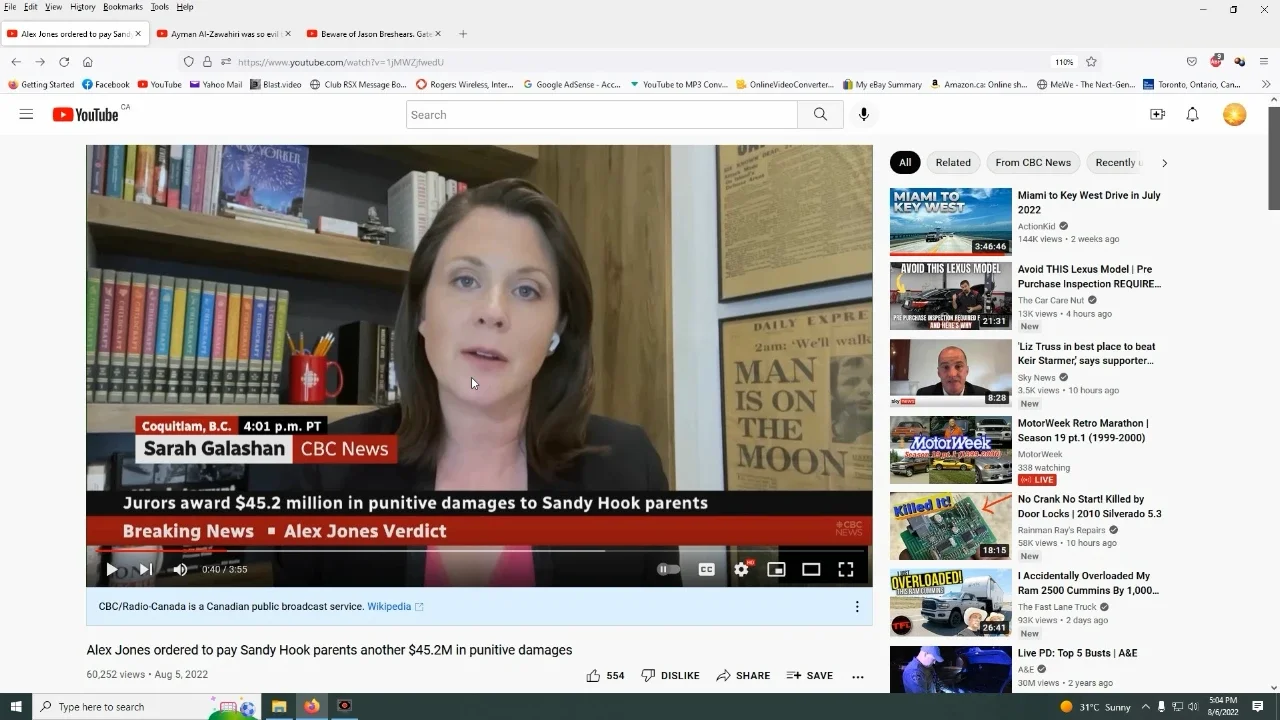
Task: Open the Firefox application hamburger menu
Action: [x=1264, y=62]
